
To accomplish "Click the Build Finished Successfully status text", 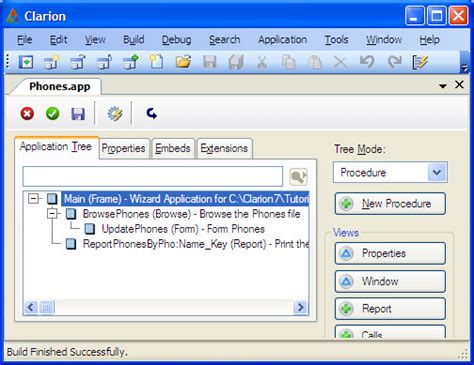I will point(67,352).
